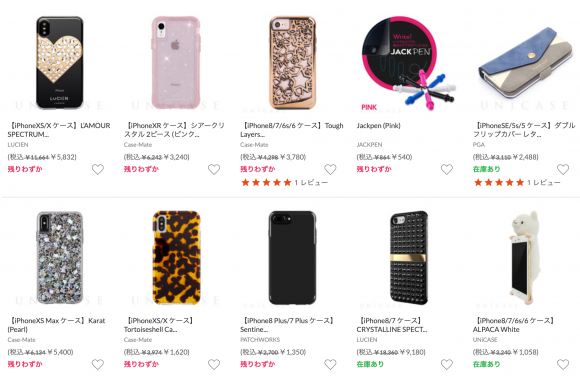Open Karat (Pearl) product title link
This screenshot has height=382, width=580.
56,325
